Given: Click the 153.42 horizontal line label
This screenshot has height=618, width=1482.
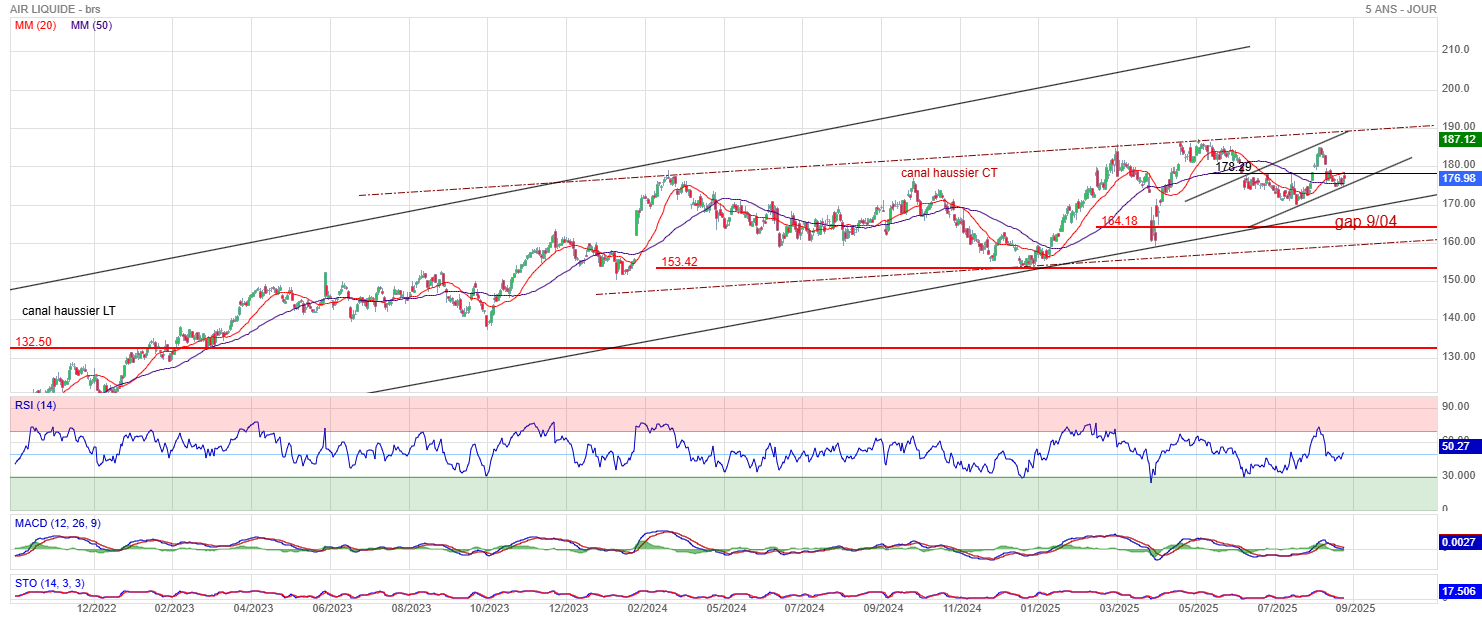Looking at the screenshot, I should (679, 261).
